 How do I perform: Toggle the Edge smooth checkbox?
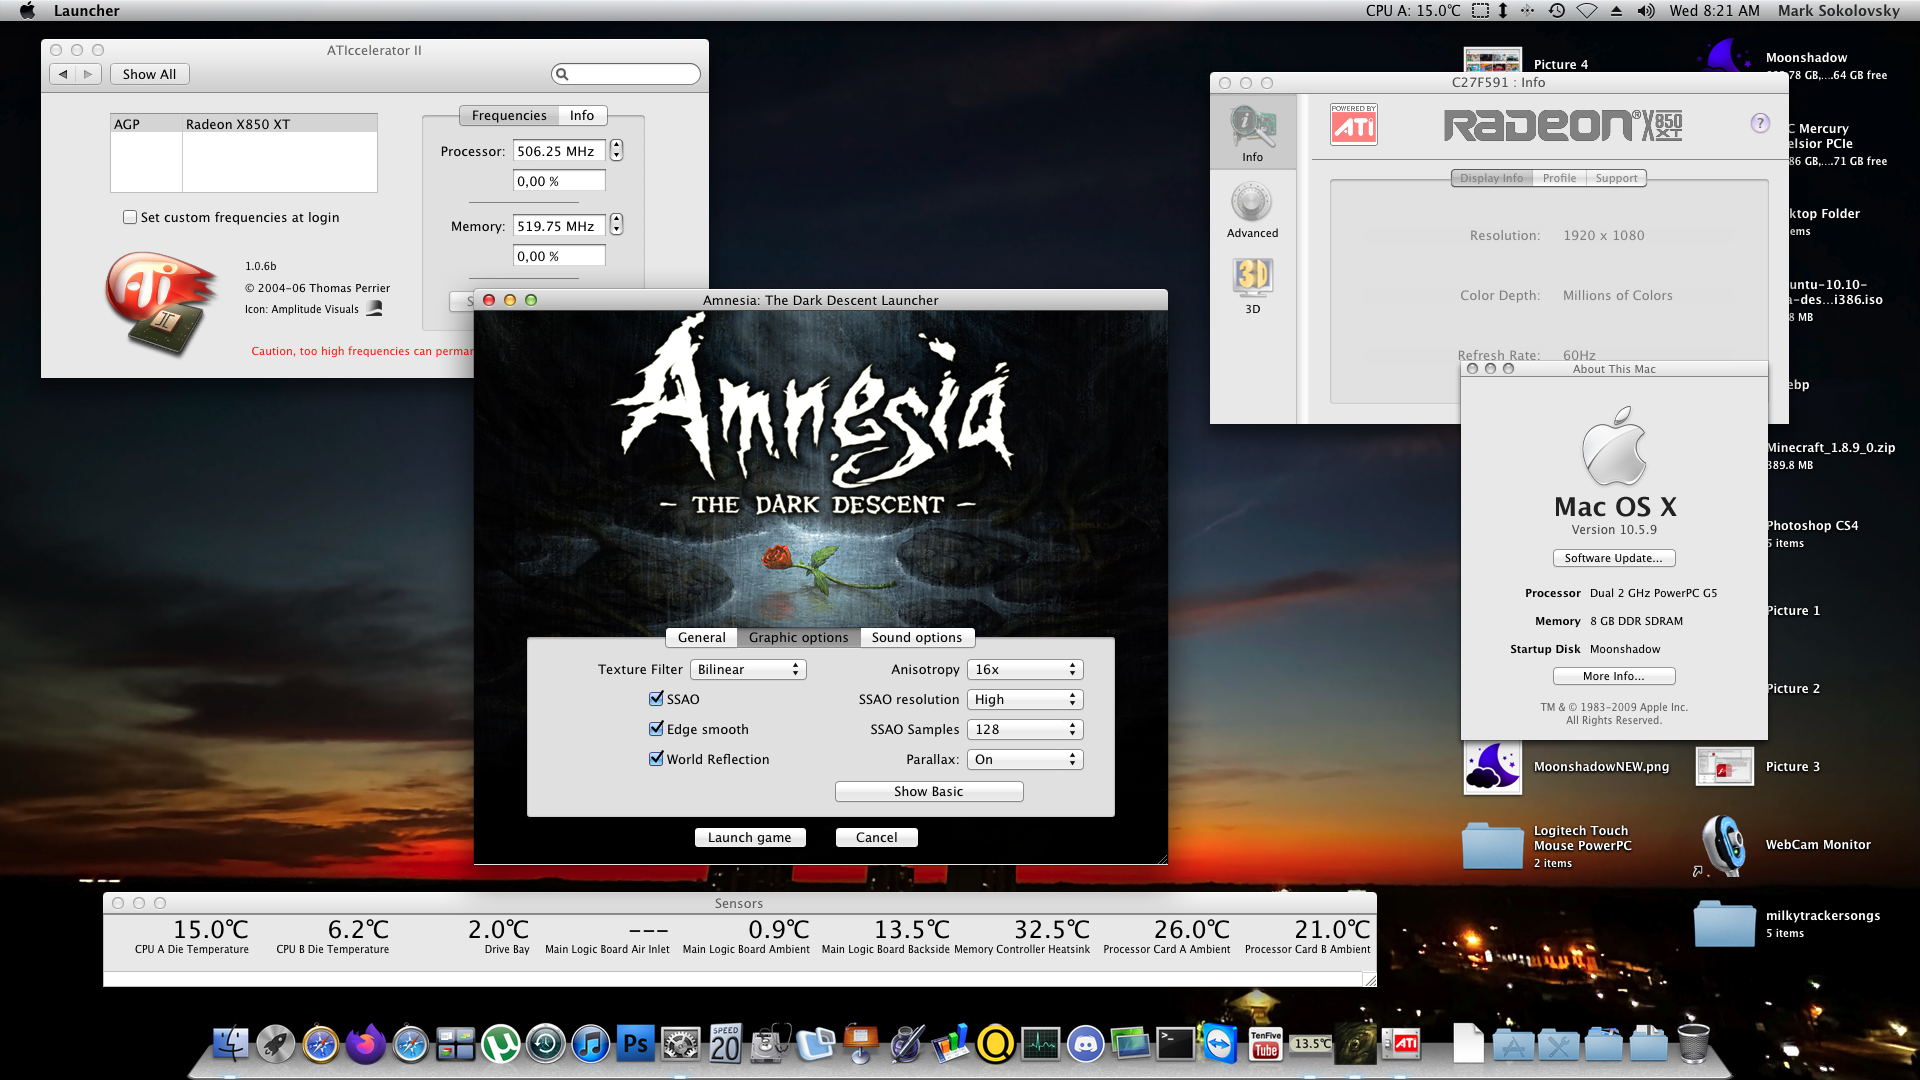656,729
